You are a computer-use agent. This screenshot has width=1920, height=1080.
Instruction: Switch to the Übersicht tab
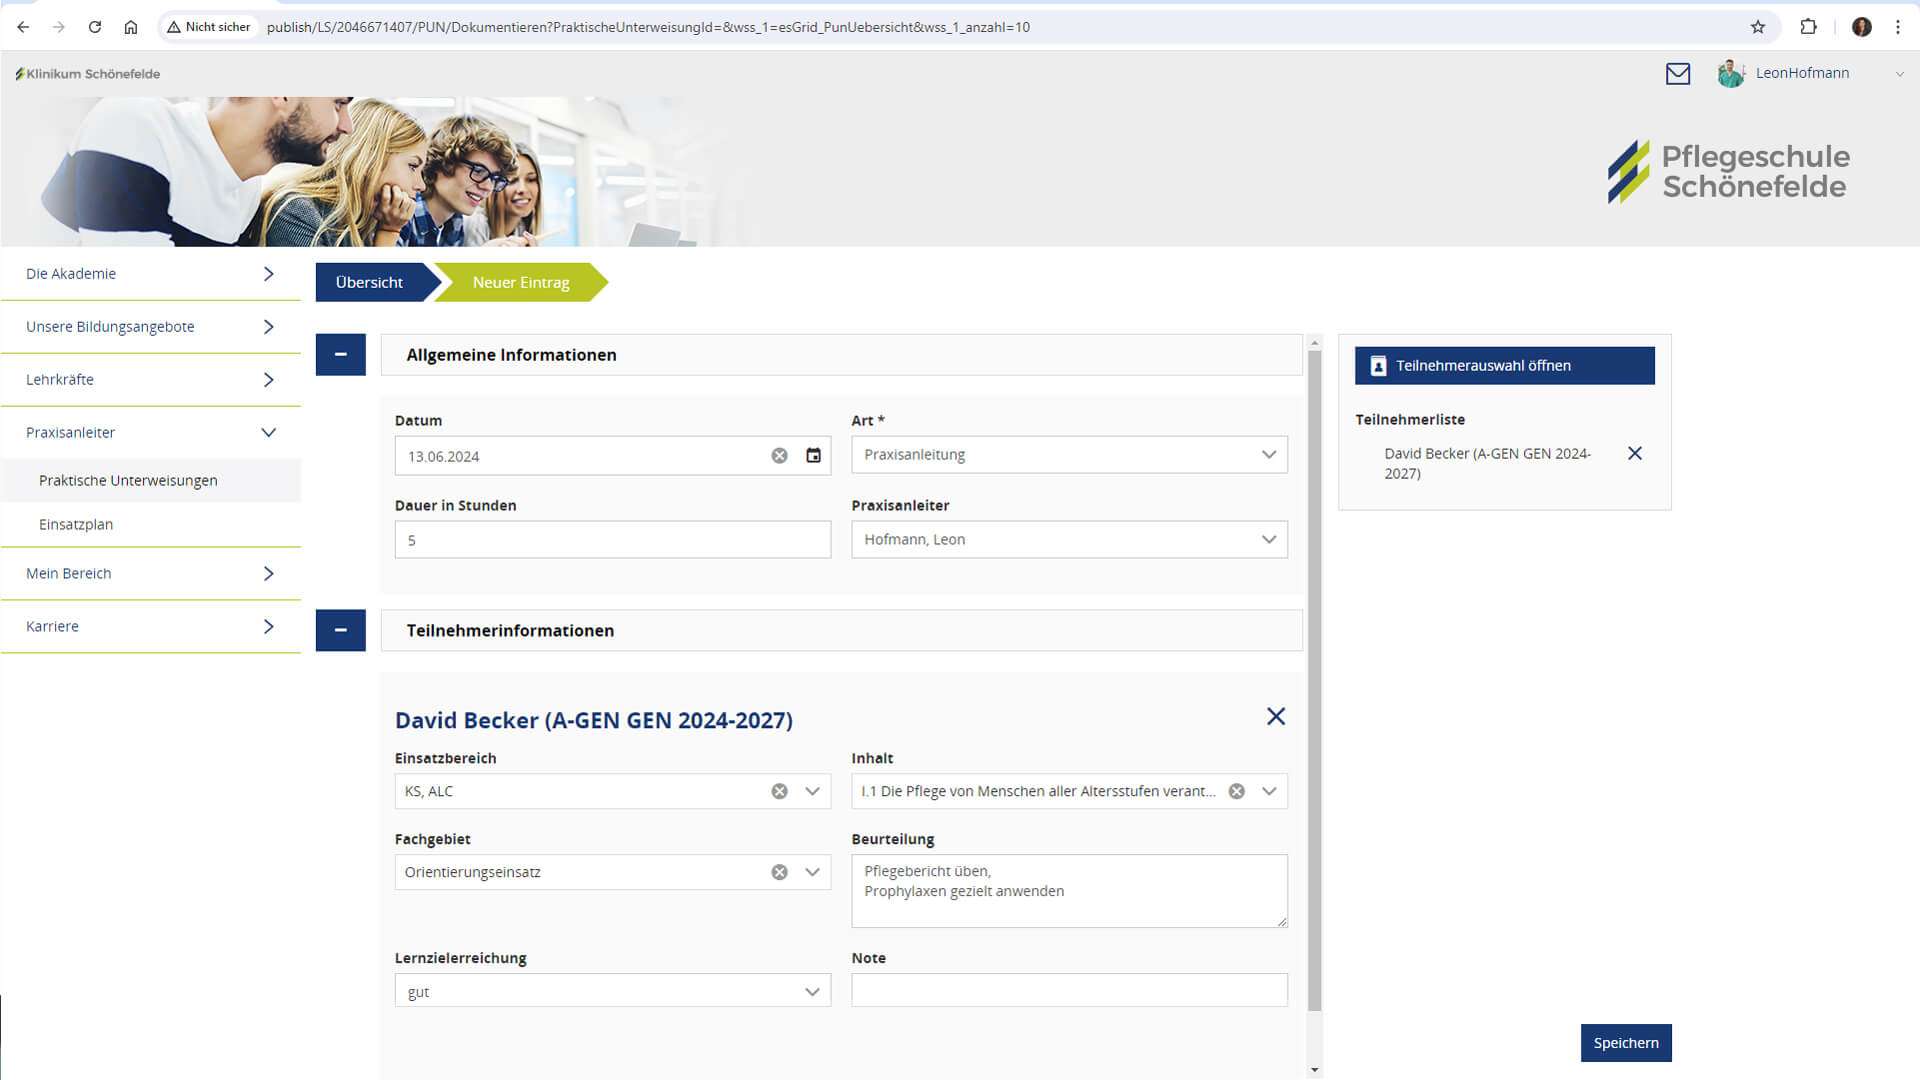pyautogui.click(x=369, y=283)
